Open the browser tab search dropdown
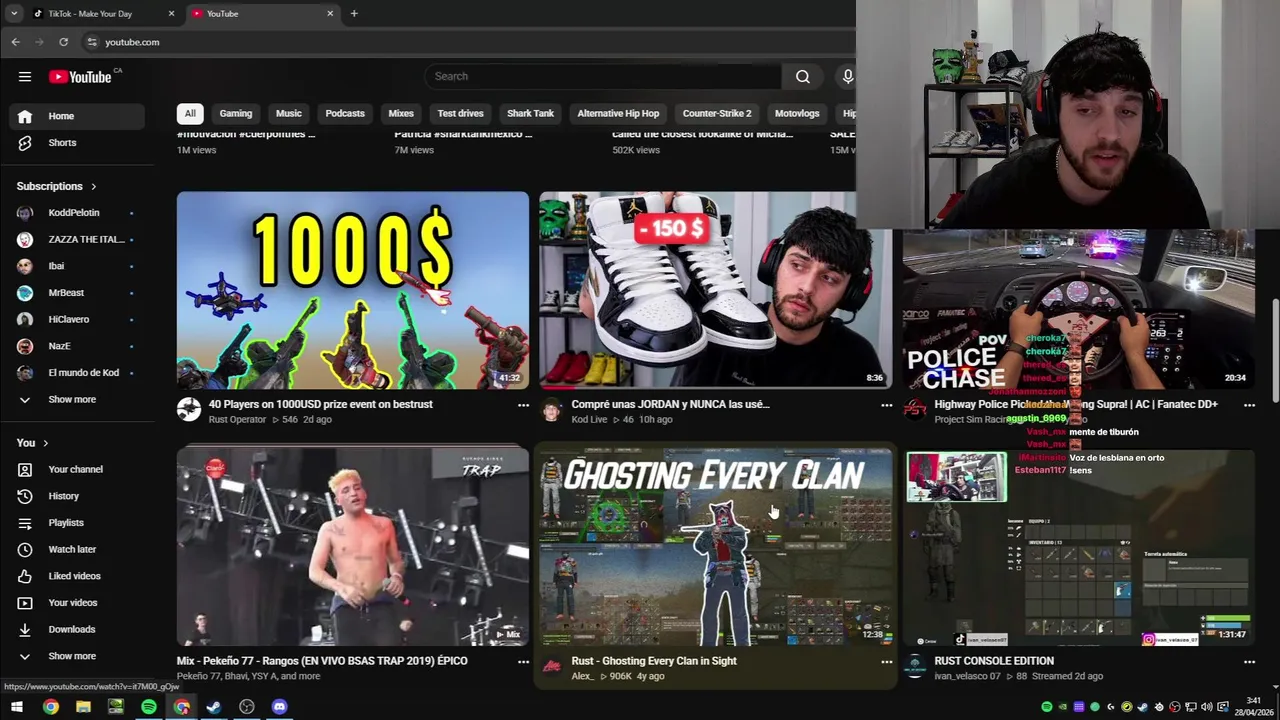 pos(14,14)
